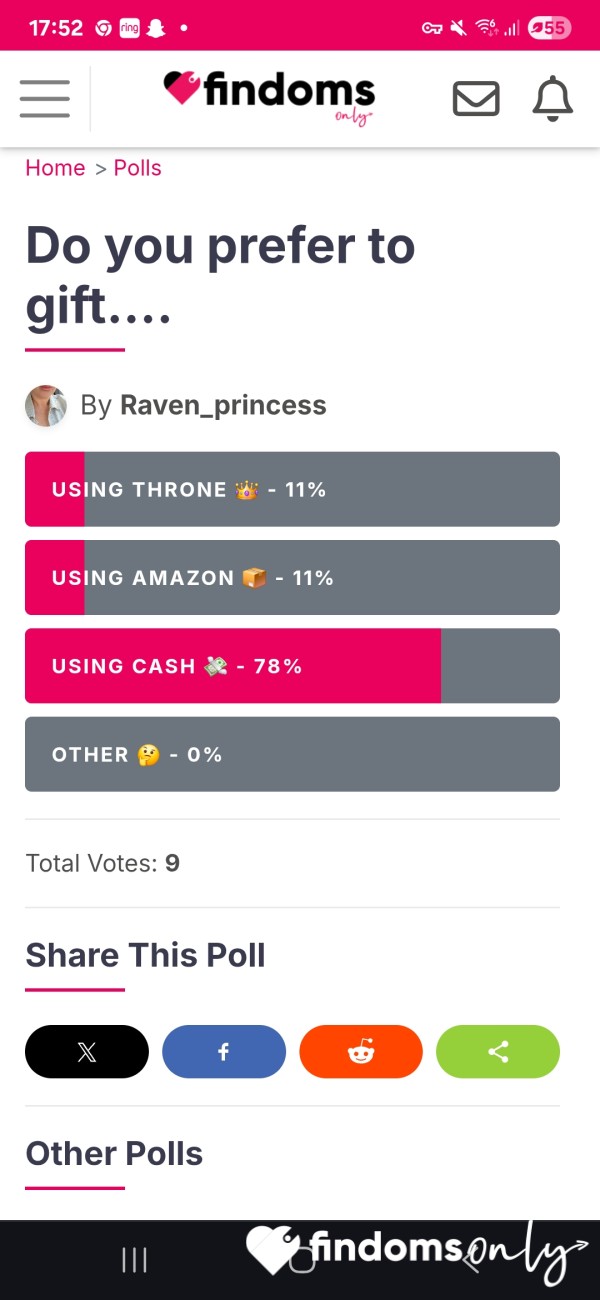600x1300 pixels.
Task: Share the poll on X
Action: point(87,1051)
